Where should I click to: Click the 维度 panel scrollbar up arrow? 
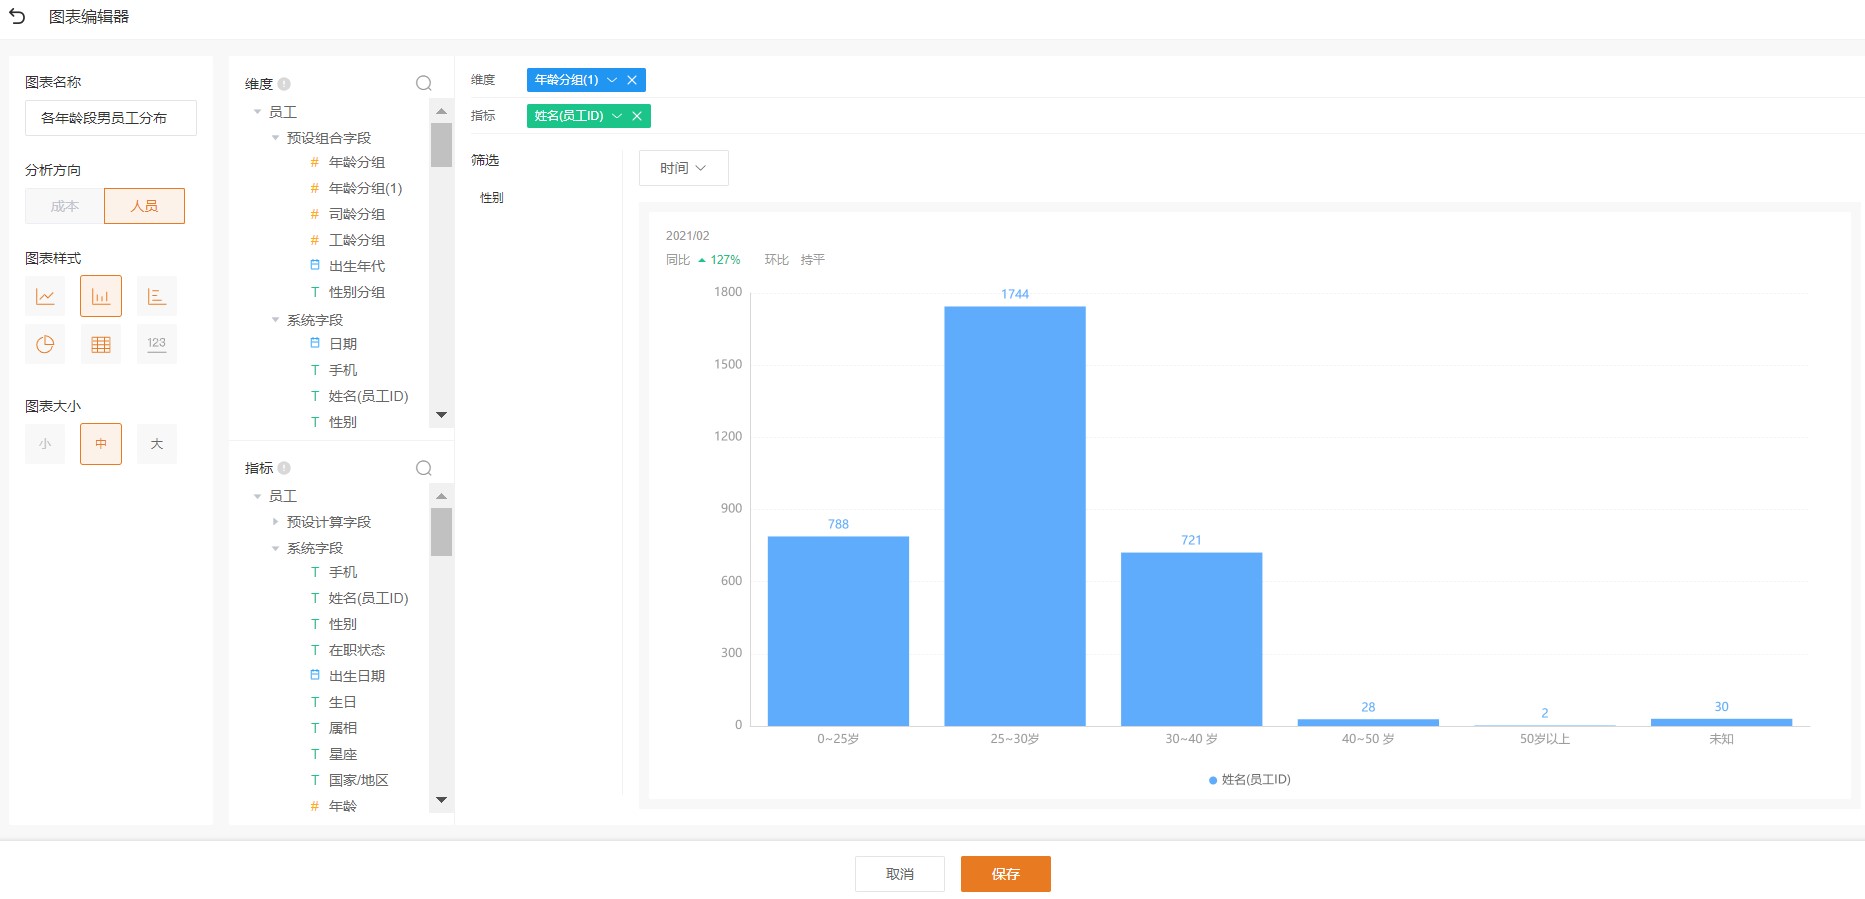click(x=441, y=111)
